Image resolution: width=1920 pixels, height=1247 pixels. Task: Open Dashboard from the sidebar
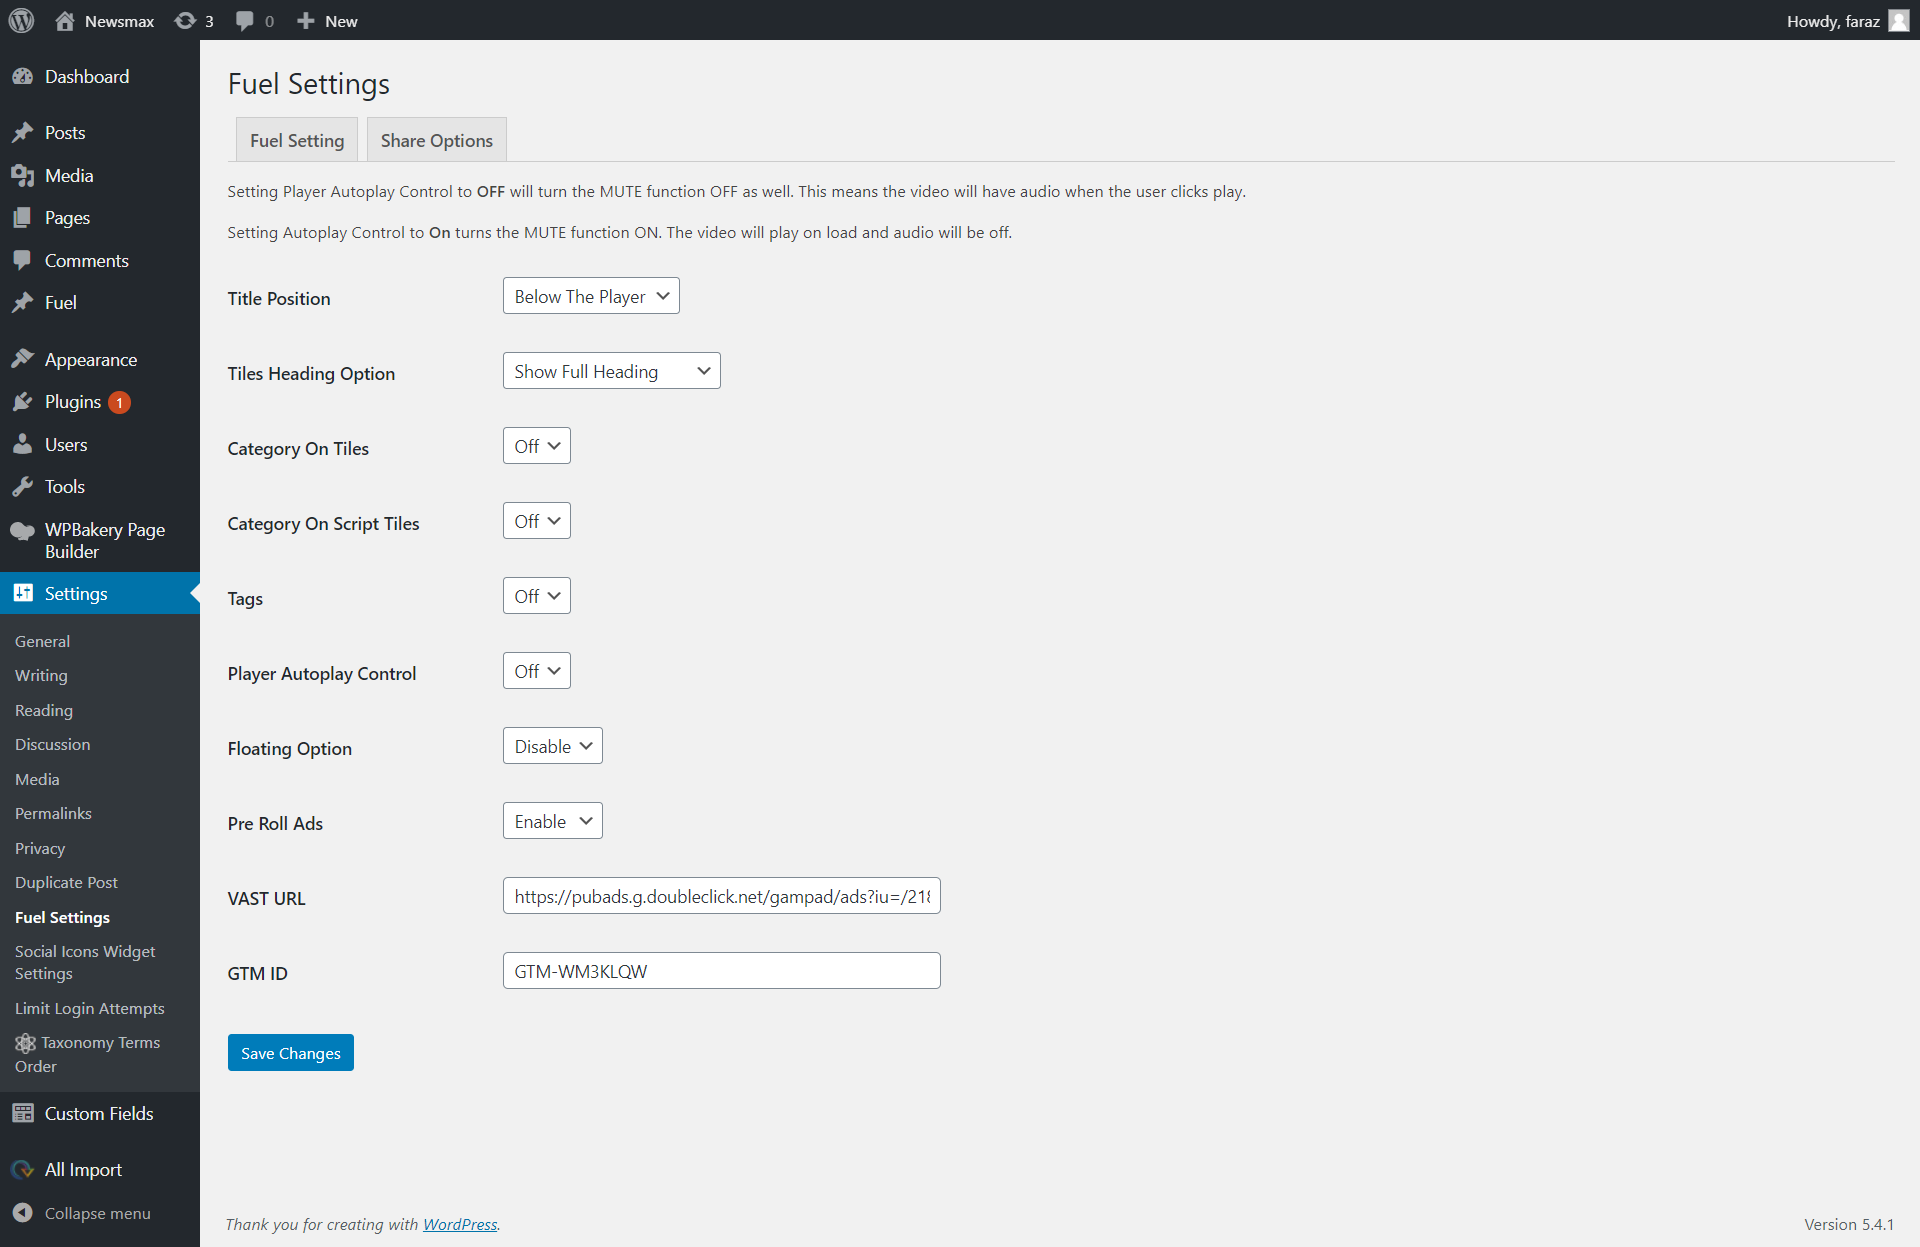[x=86, y=77]
